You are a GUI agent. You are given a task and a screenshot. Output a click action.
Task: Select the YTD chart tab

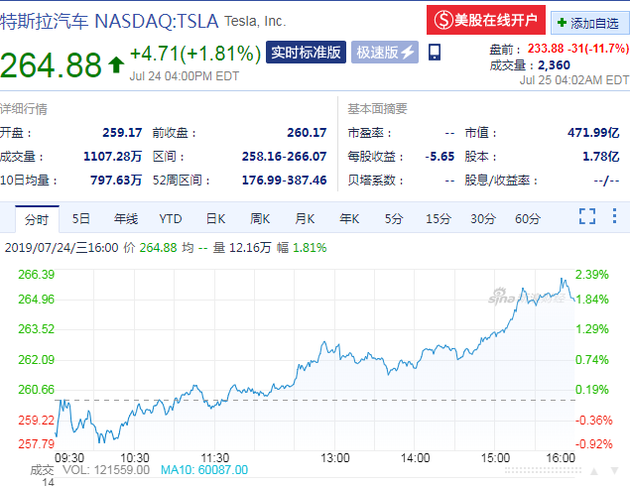170,218
